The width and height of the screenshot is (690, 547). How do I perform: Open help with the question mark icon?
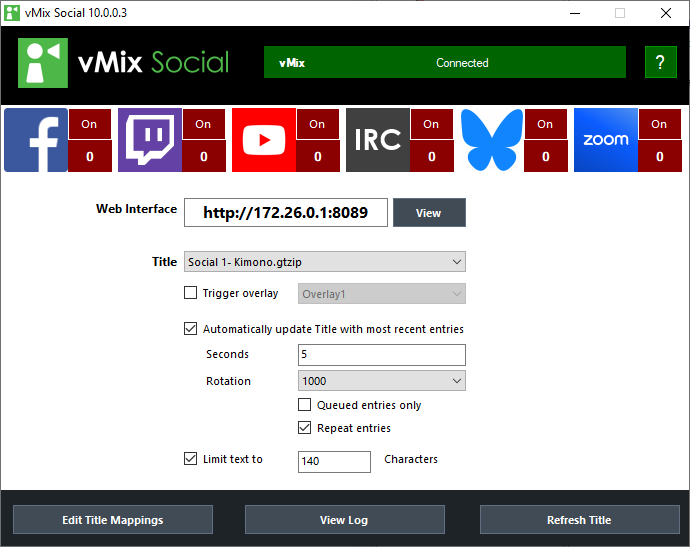point(660,62)
